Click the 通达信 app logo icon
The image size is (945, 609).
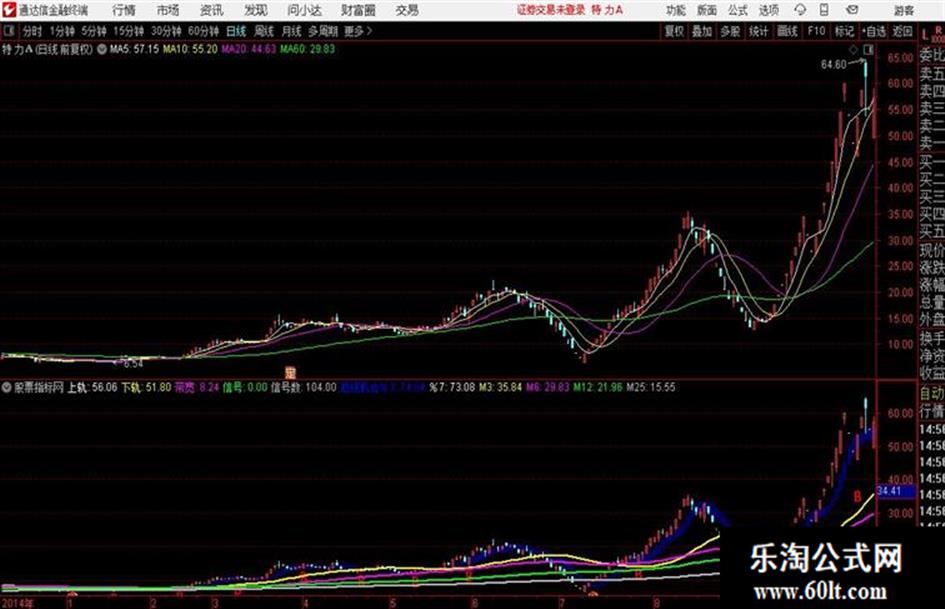click(9, 10)
